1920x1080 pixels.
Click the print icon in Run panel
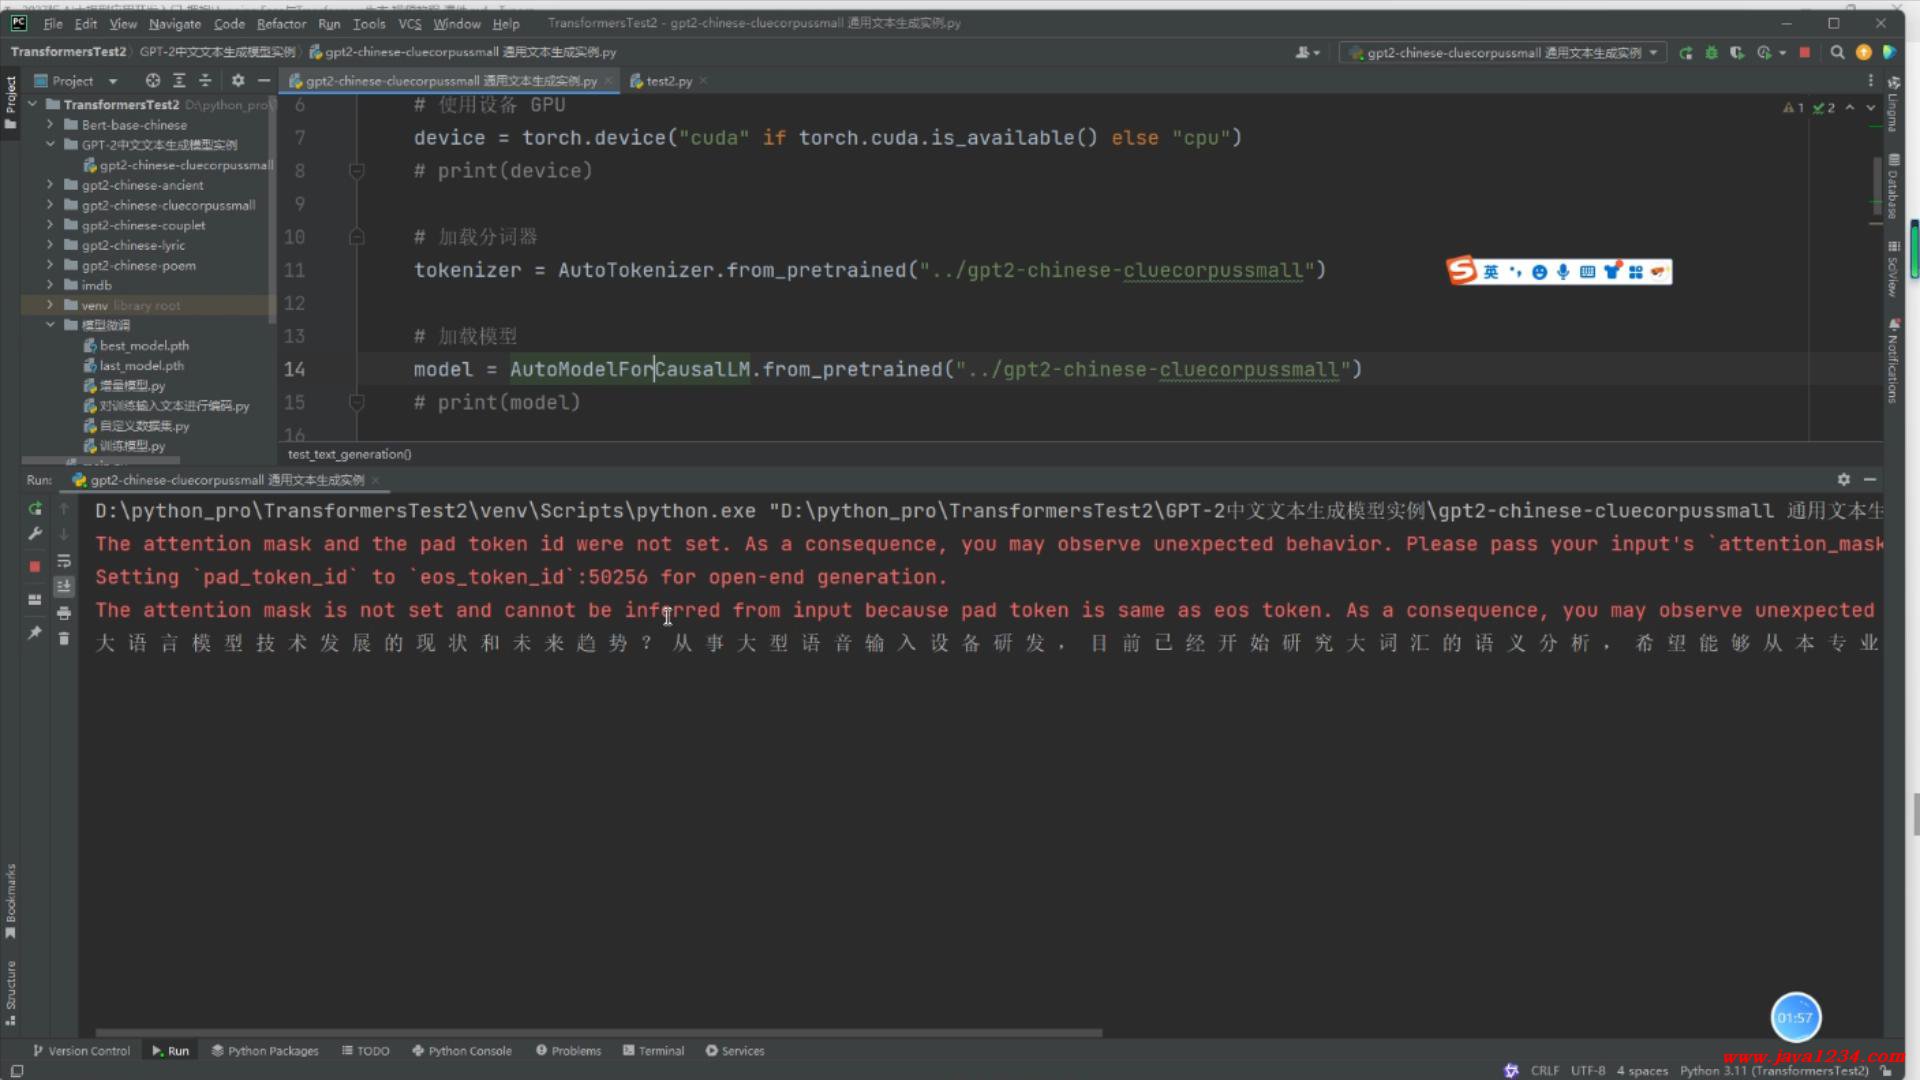pyautogui.click(x=64, y=613)
